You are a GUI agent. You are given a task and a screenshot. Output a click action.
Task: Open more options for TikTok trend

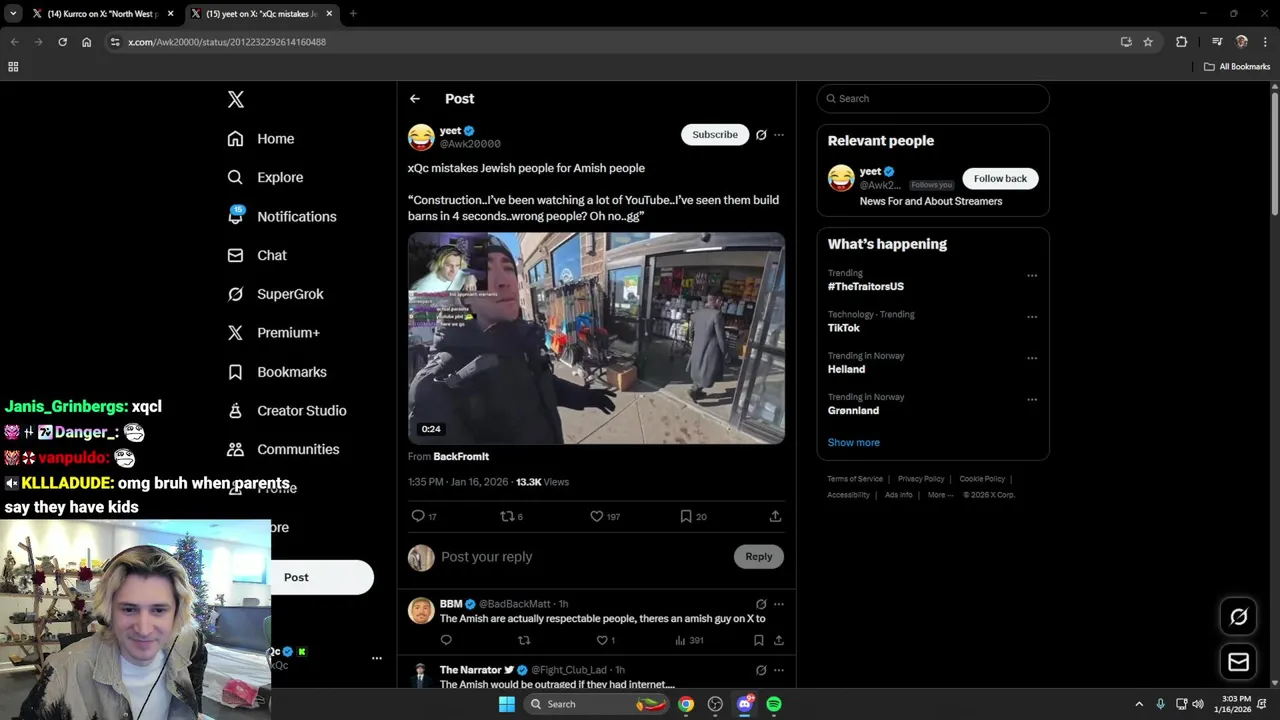1032,317
